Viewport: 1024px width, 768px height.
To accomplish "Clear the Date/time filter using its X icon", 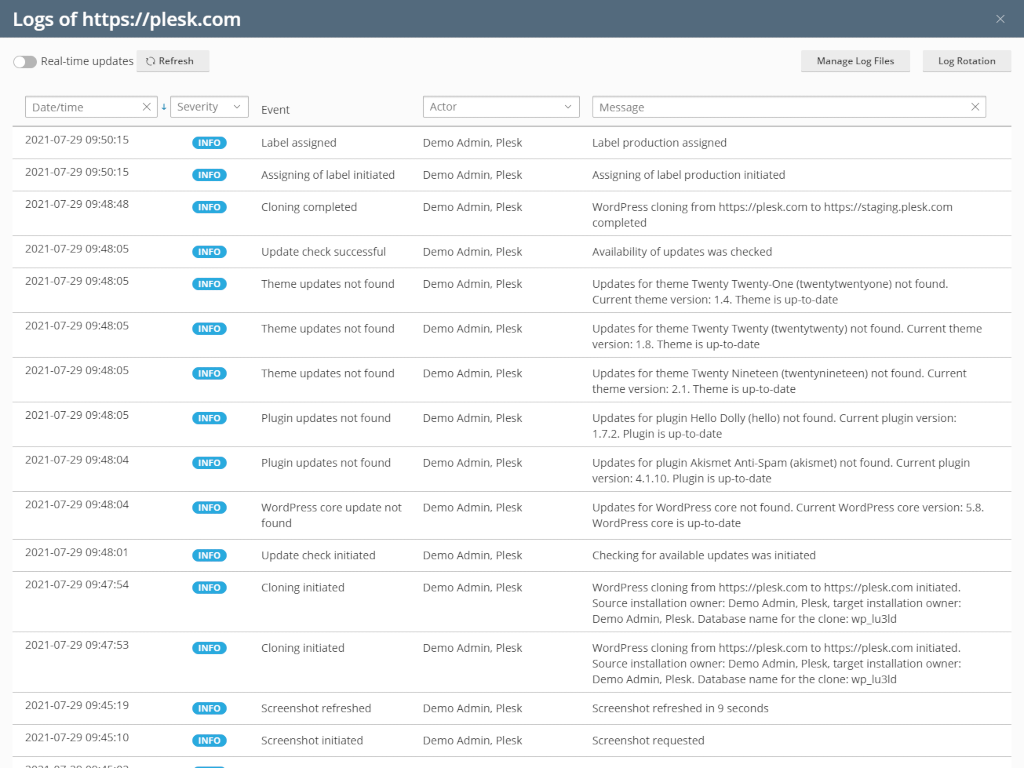I will point(147,106).
